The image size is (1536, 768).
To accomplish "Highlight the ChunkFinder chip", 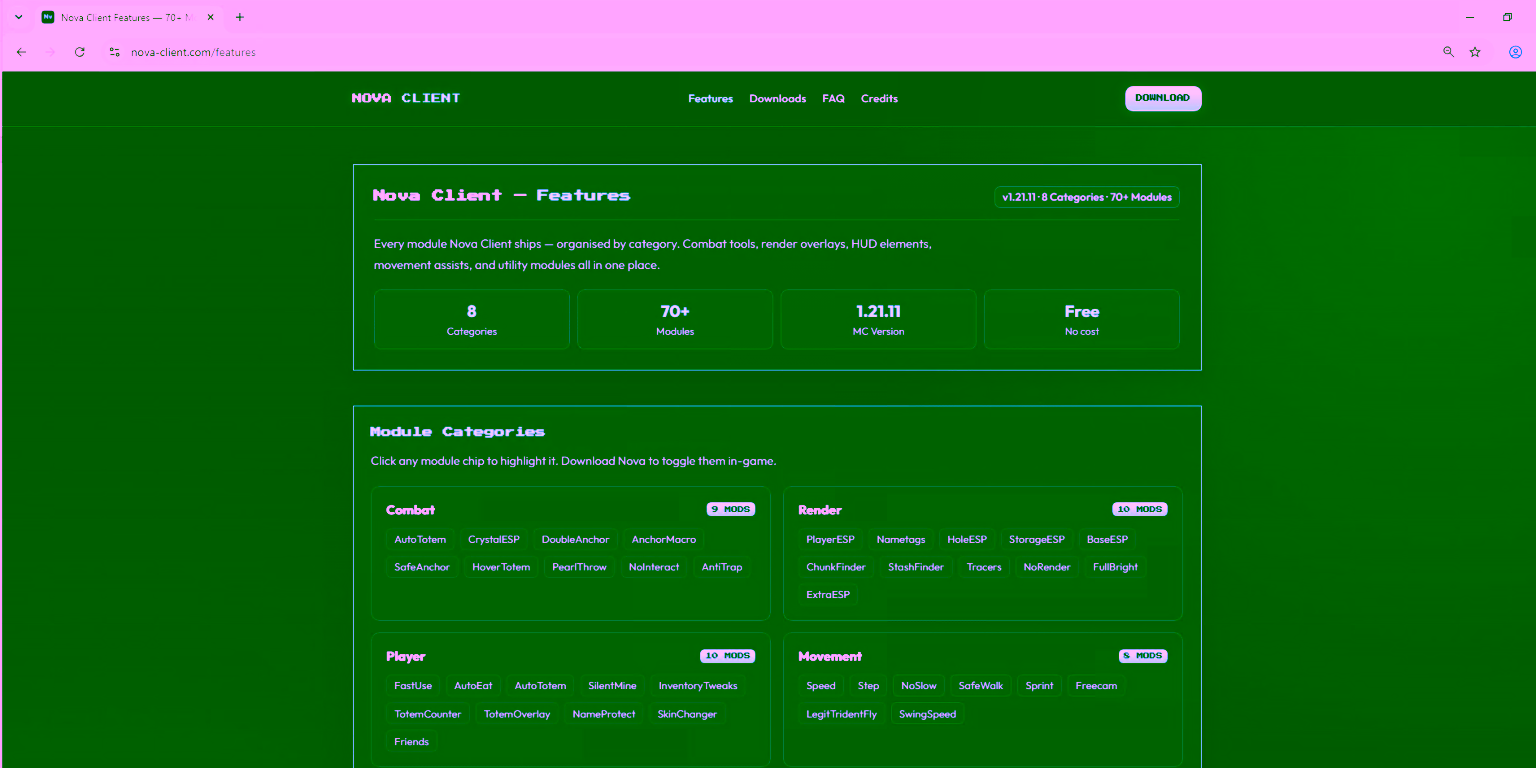I will 836,567.
